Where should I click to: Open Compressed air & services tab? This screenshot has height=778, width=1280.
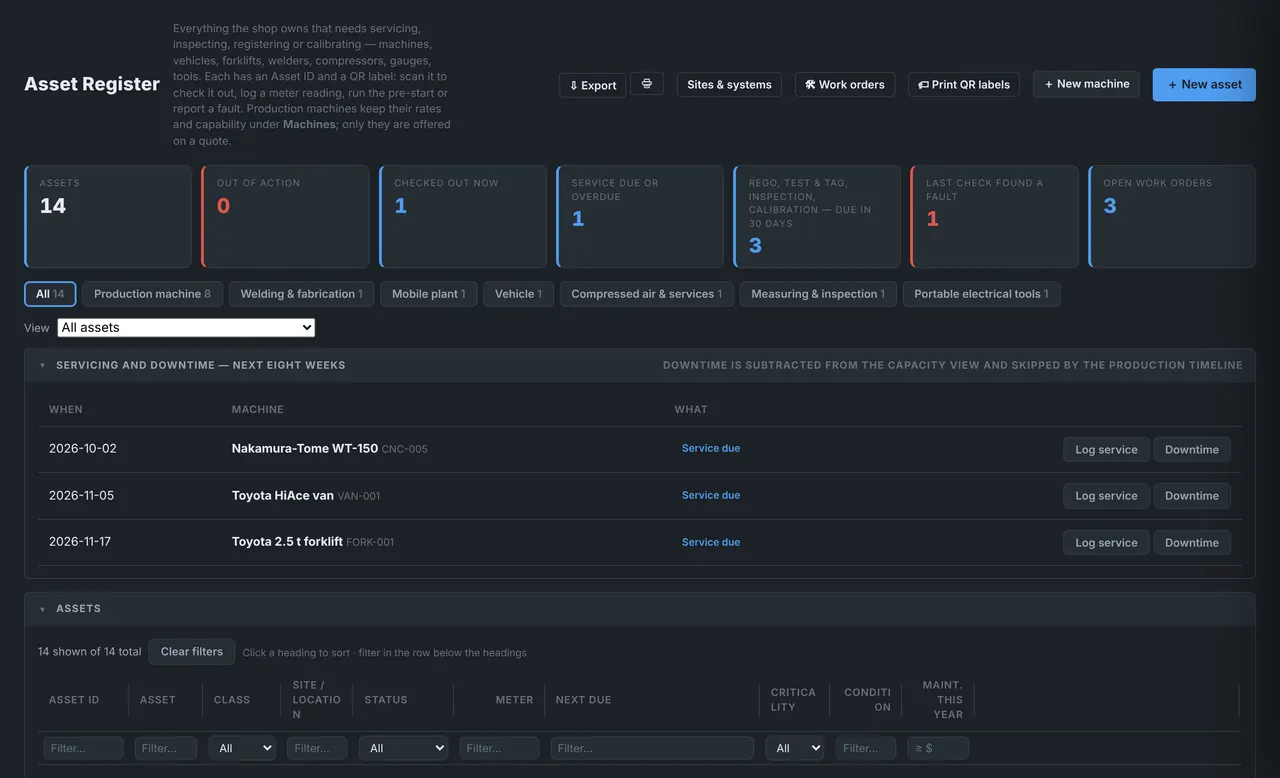click(x=647, y=294)
